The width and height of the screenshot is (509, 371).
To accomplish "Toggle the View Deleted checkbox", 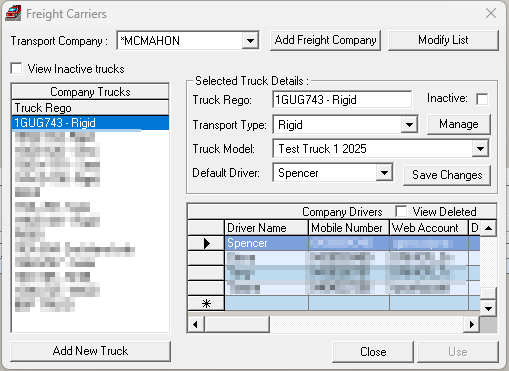I will 401,211.
